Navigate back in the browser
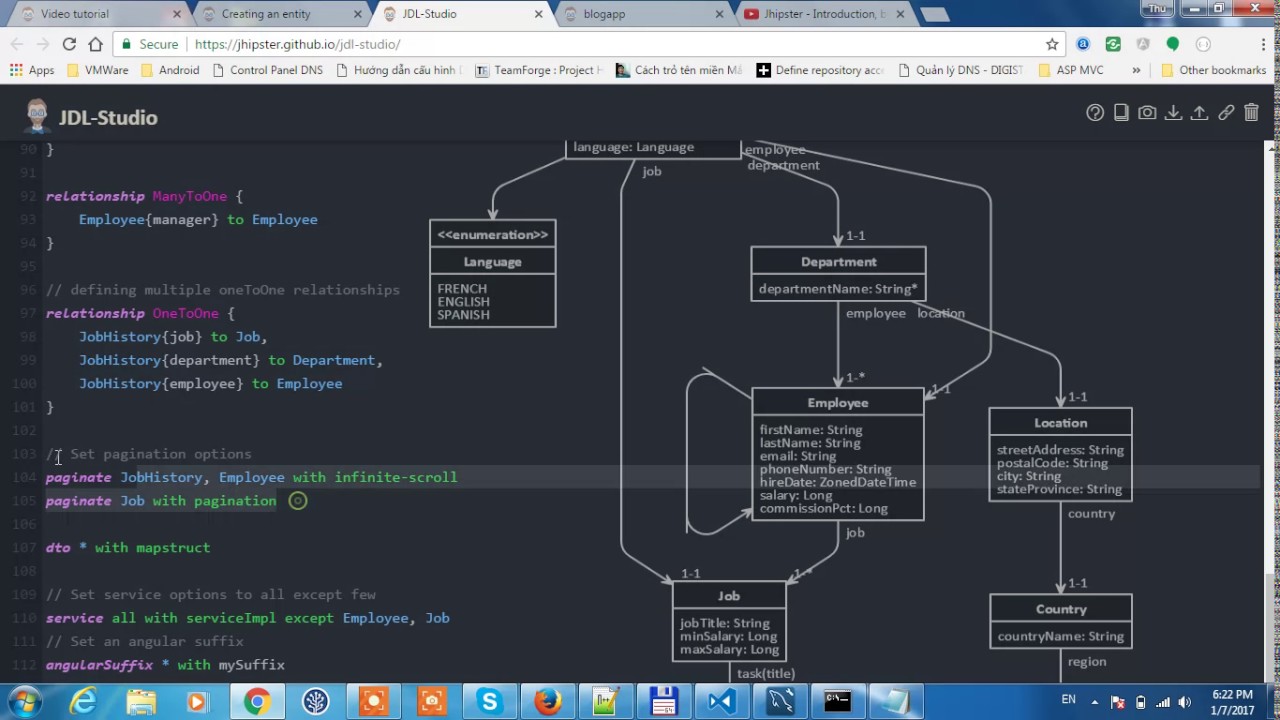Image resolution: width=1280 pixels, height=720 pixels. point(16,44)
